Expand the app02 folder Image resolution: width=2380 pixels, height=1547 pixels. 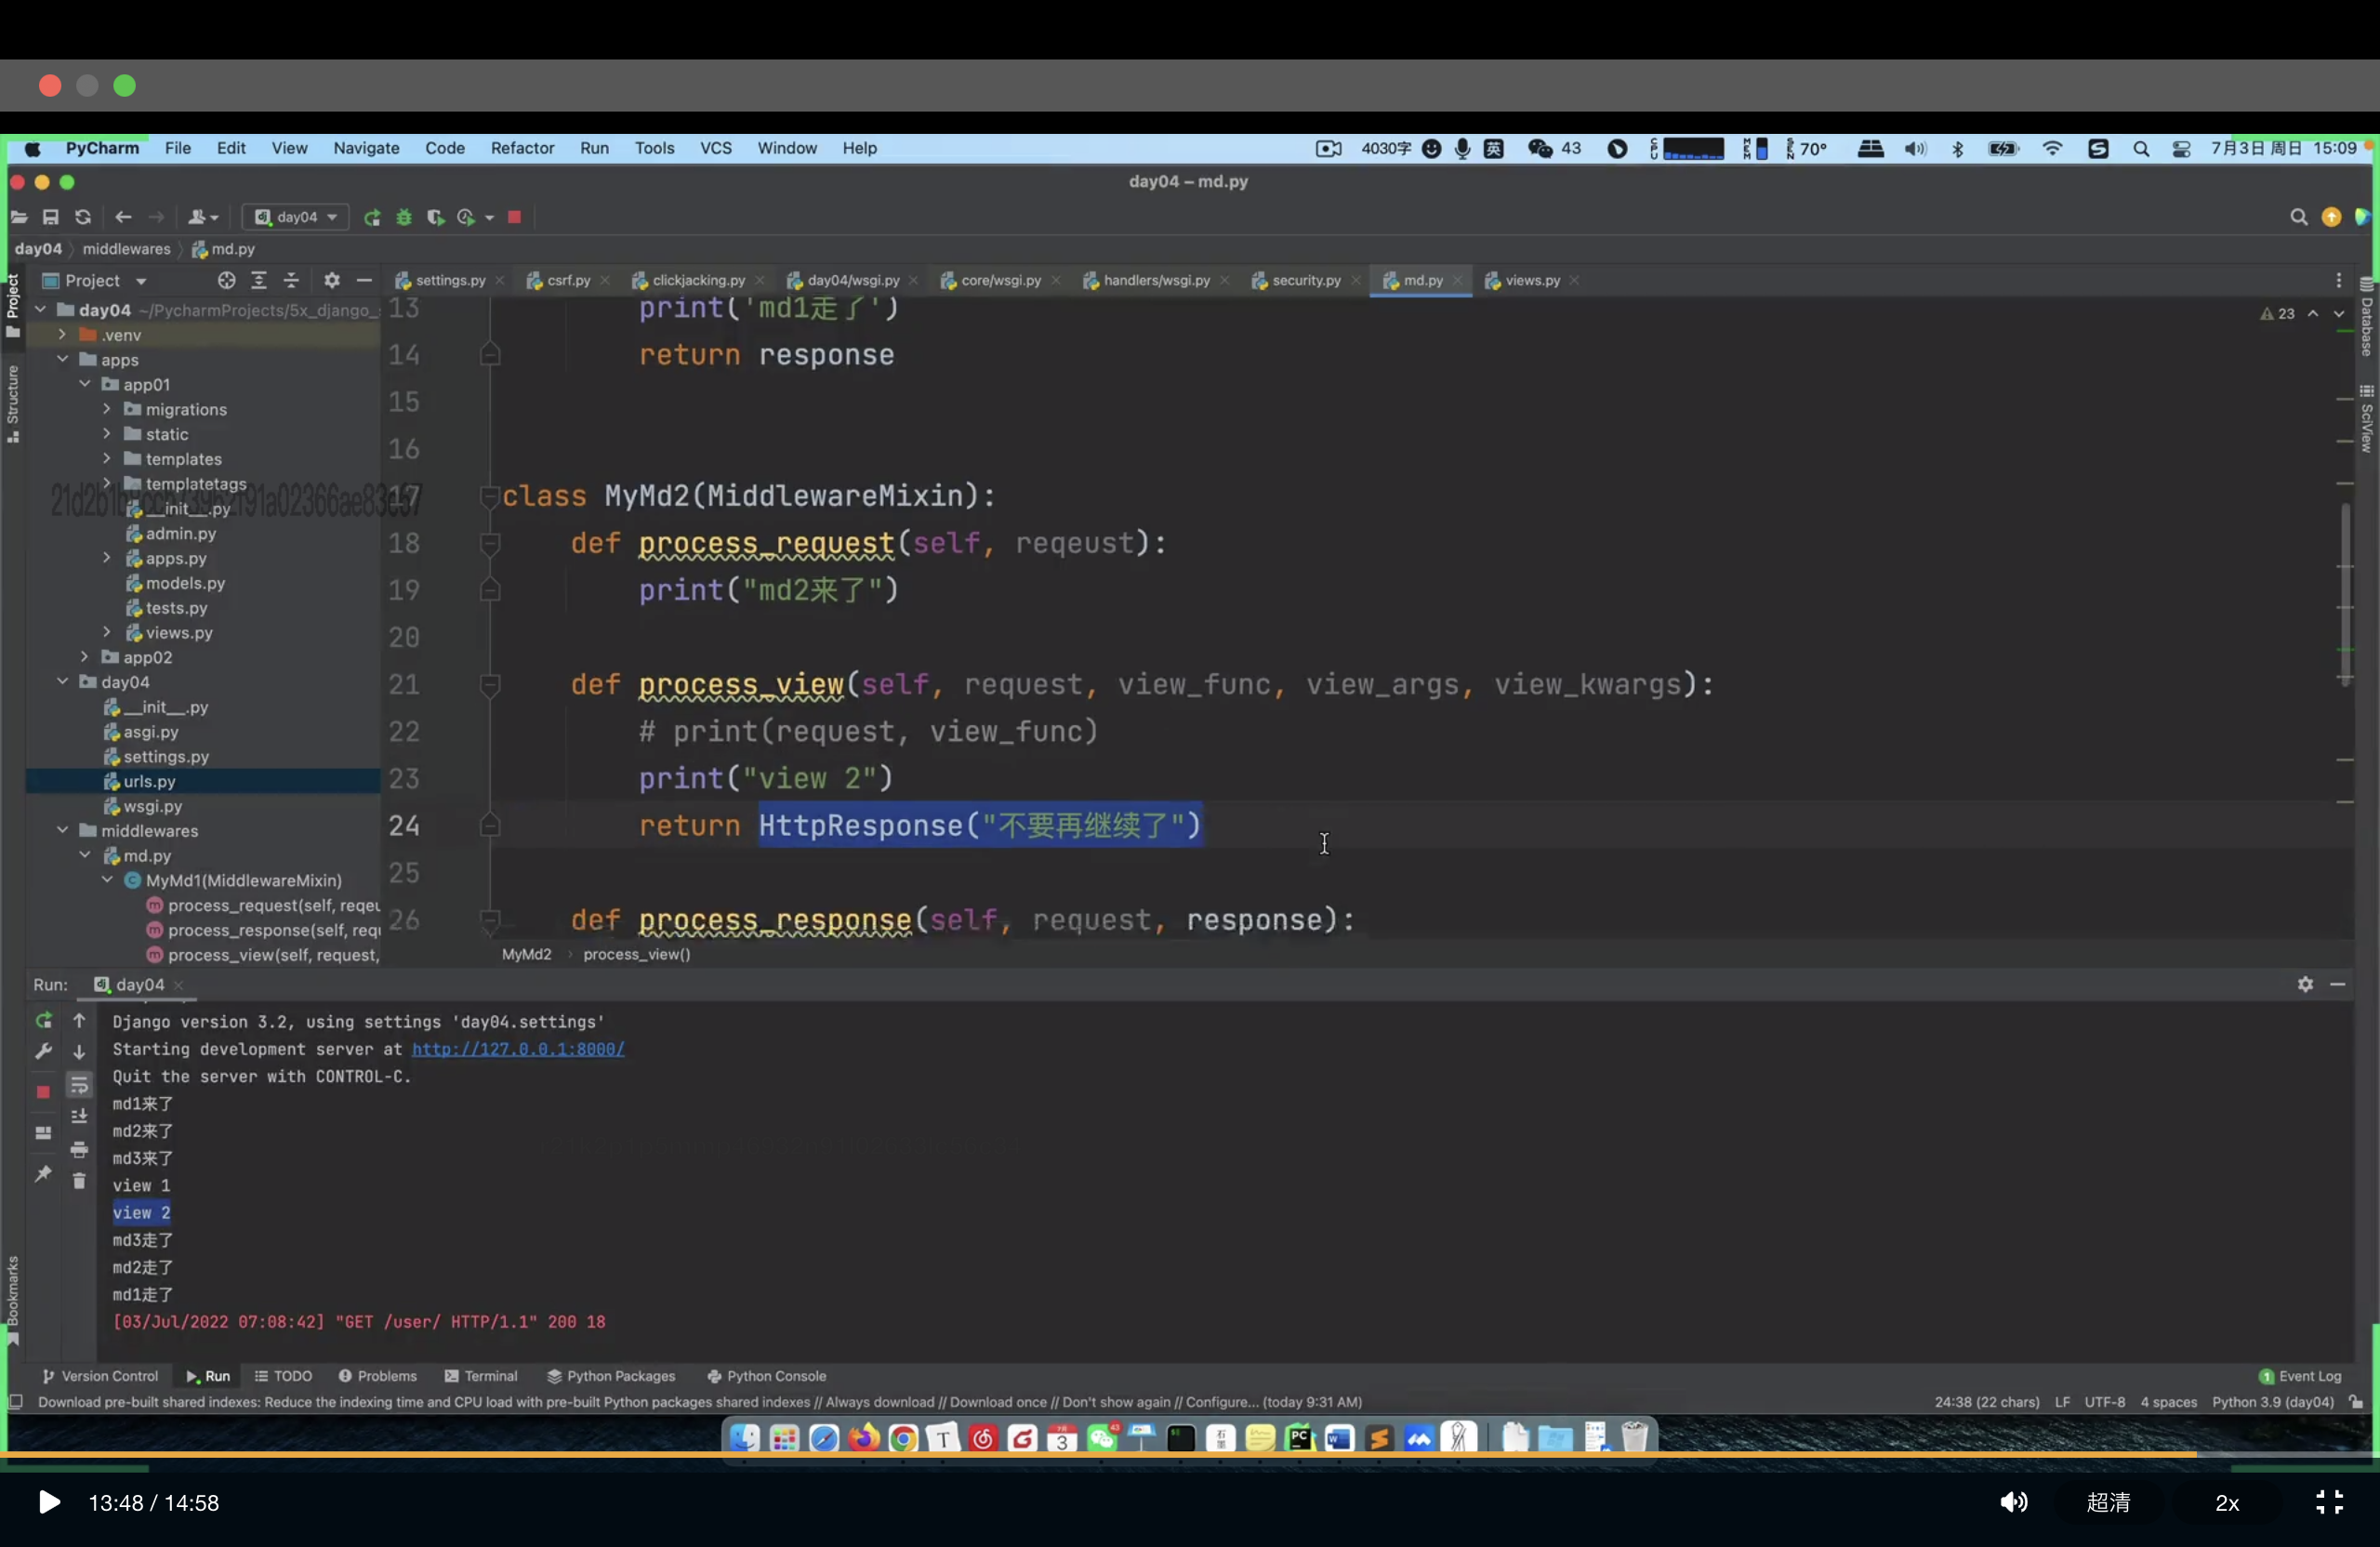(85, 657)
